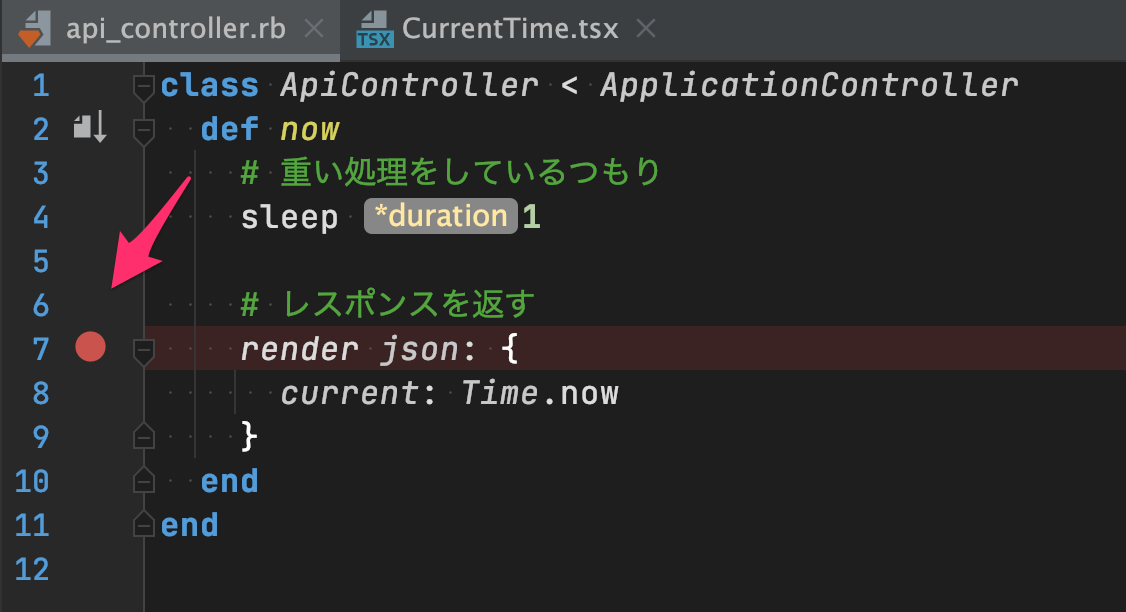Collapse the render json block fold arrow

[146, 349]
